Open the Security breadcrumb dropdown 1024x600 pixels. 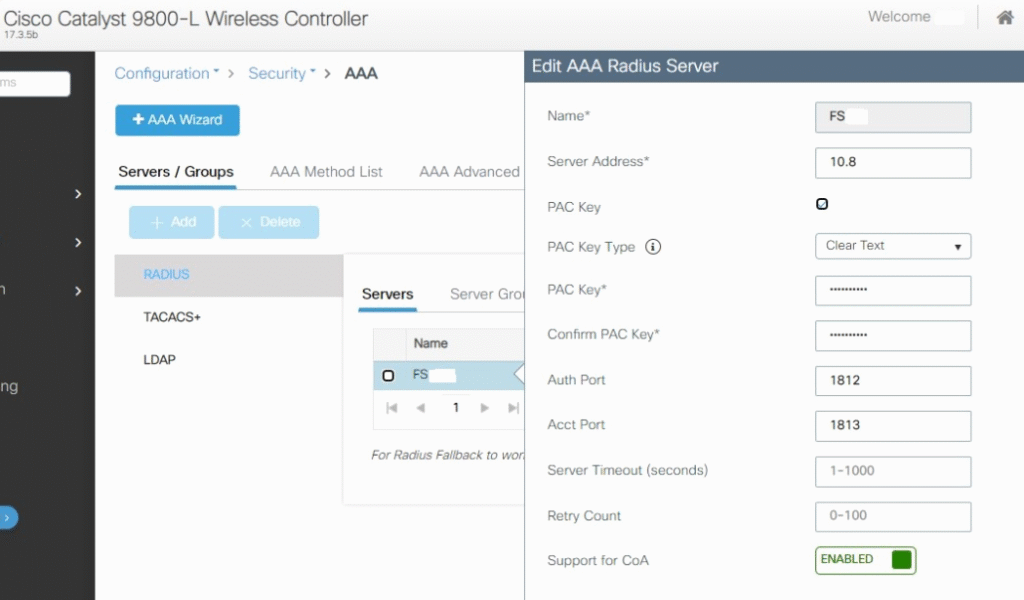point(281,73)
